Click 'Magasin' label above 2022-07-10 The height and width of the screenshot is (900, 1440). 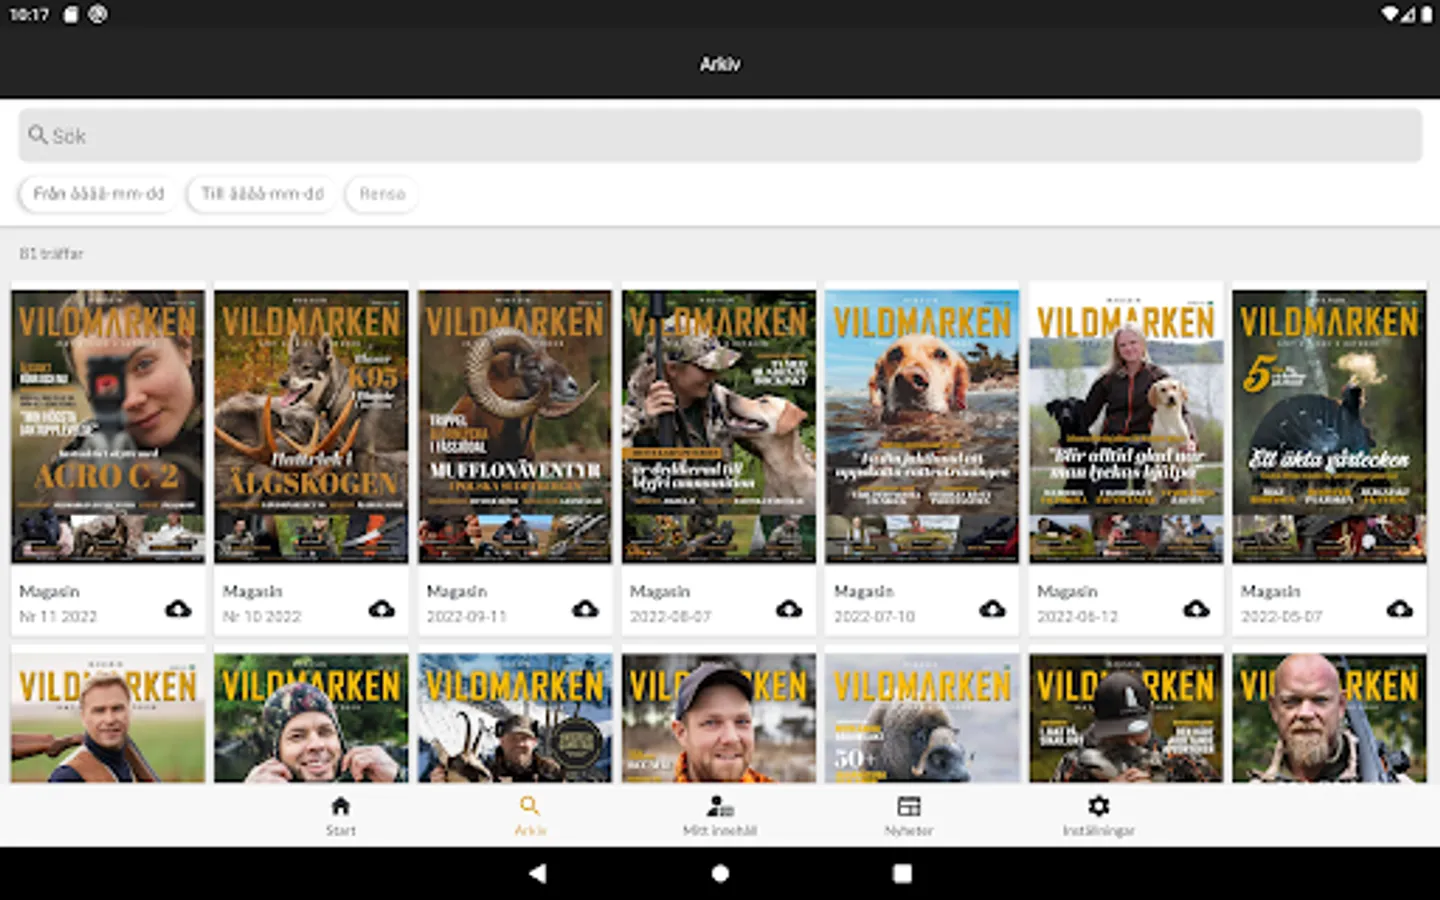point(864,592)
